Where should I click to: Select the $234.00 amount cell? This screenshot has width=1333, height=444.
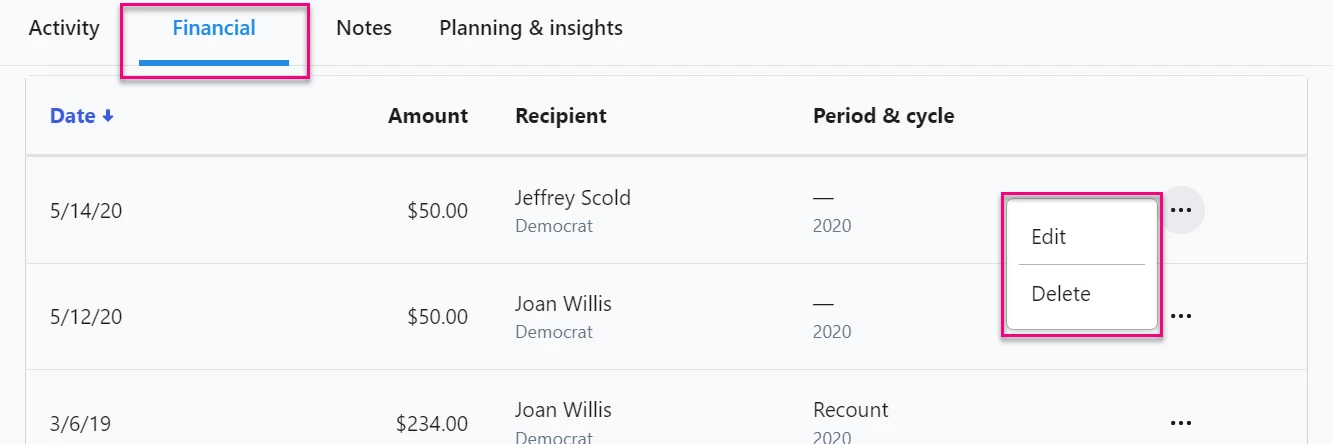tap(432, 424)
